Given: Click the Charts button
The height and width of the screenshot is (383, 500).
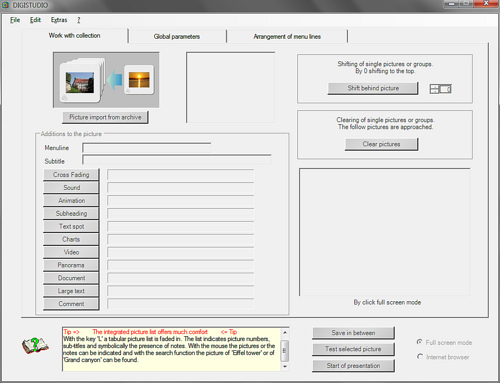Looking at the screenshot, I should 71,239.
